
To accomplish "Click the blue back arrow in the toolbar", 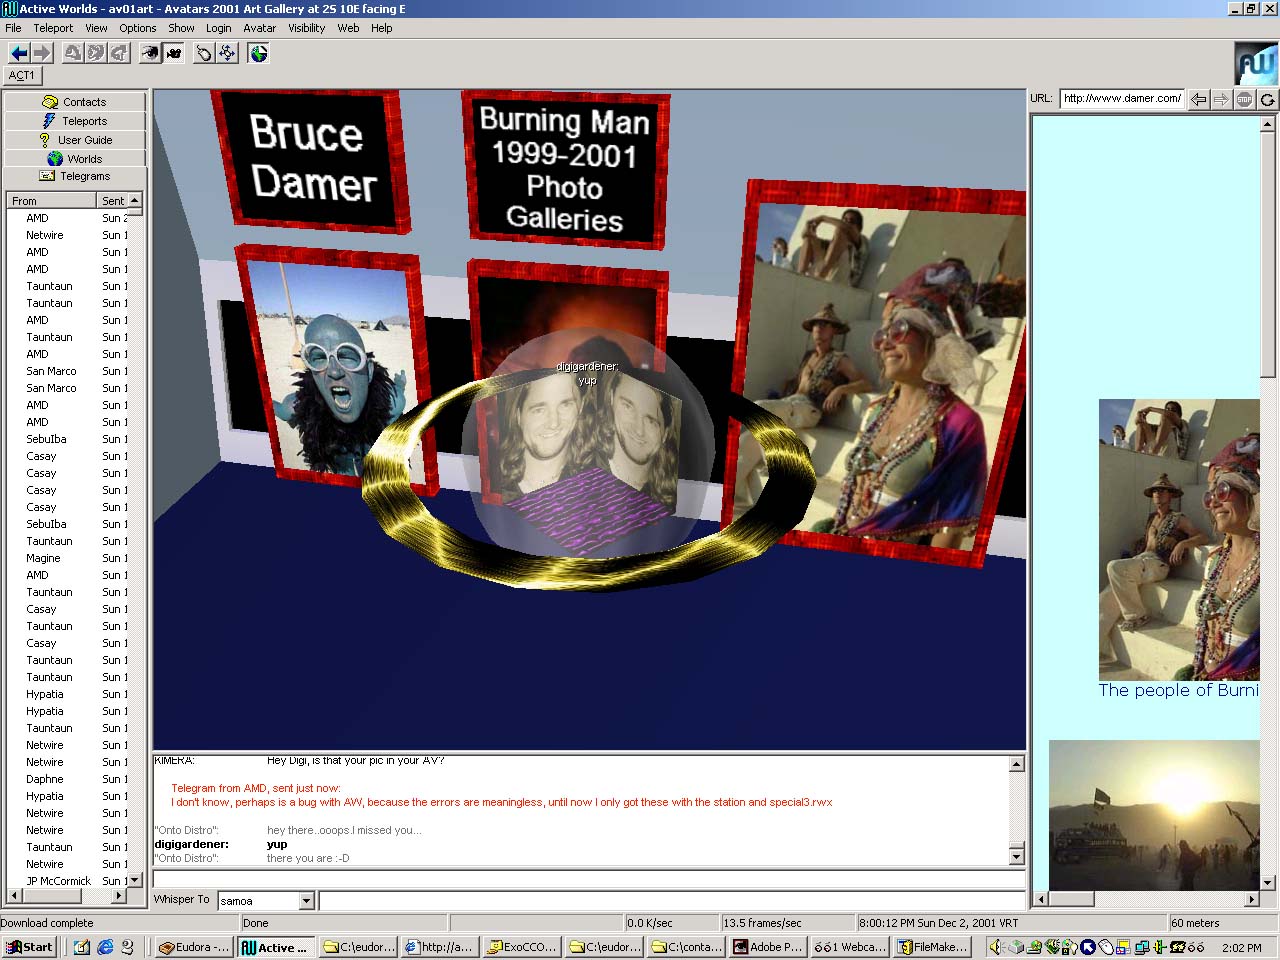I will (x=18, y=53).
